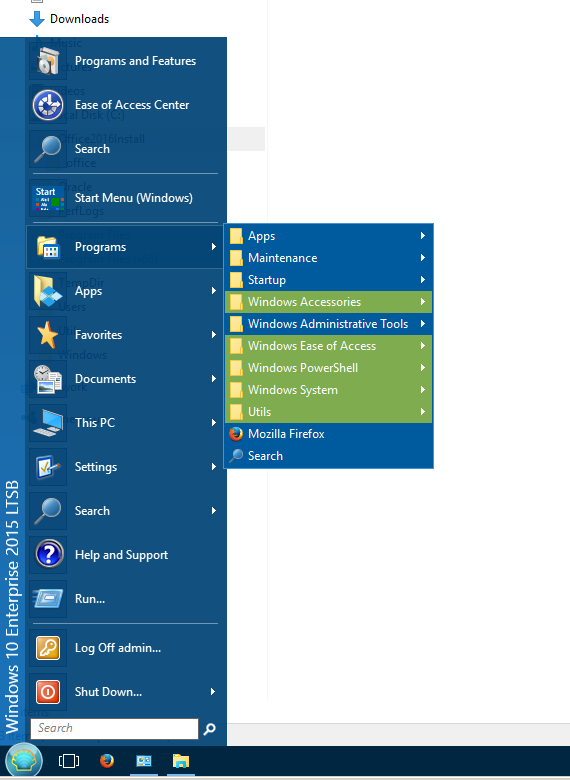Select Search entry in Programs submenu
The height and width of the screenshot is (780, 570).
(329, 456)
